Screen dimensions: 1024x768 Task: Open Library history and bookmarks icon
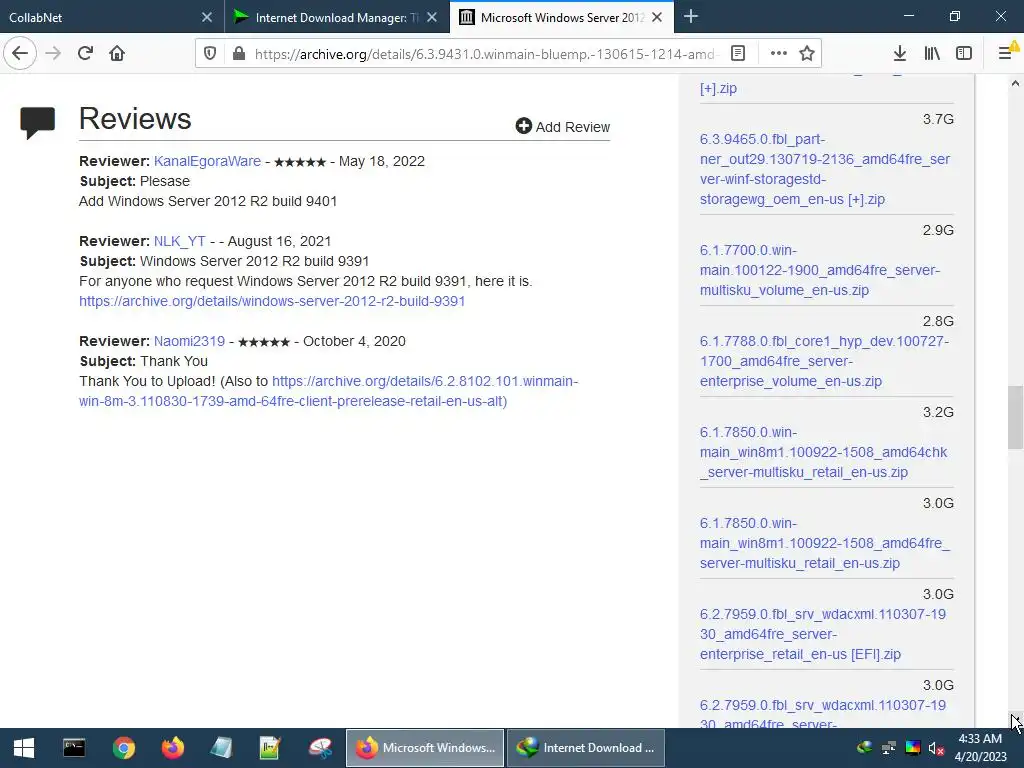pyautogui.click(x=932, y=54)
